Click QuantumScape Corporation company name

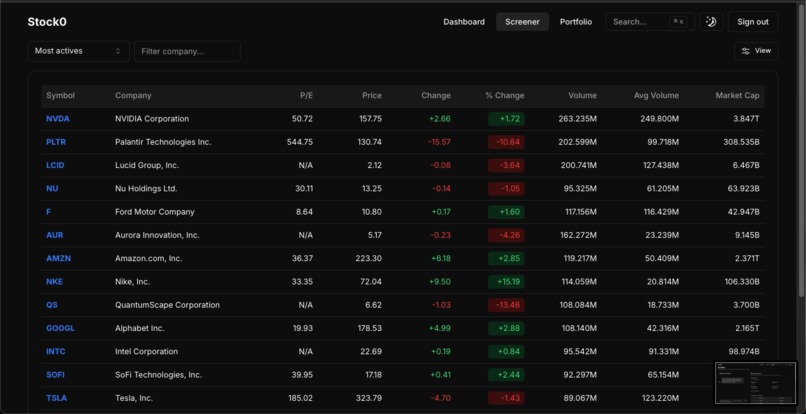coord(168,305)
